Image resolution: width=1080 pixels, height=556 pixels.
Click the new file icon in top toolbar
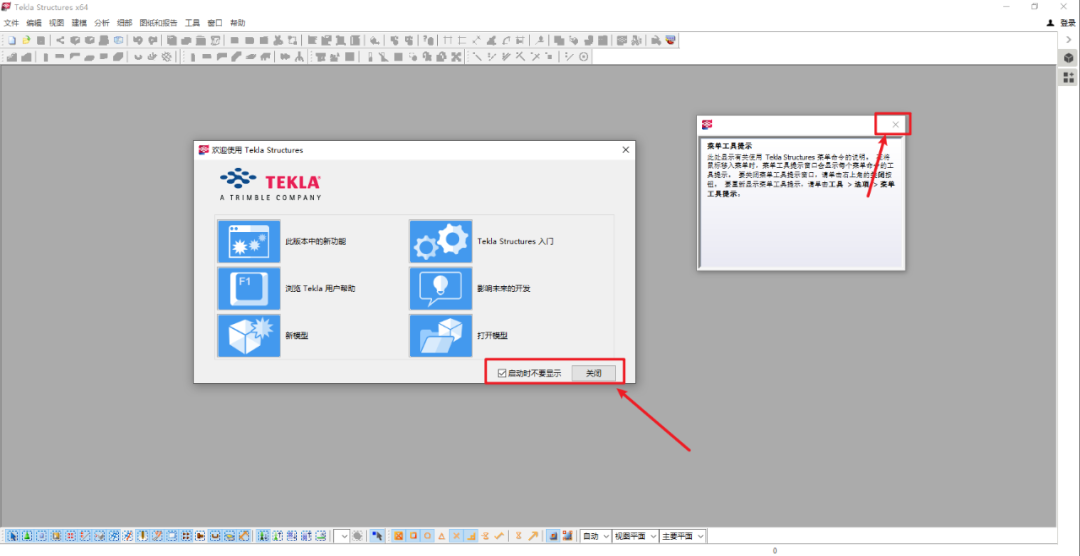tap(12, 40)
